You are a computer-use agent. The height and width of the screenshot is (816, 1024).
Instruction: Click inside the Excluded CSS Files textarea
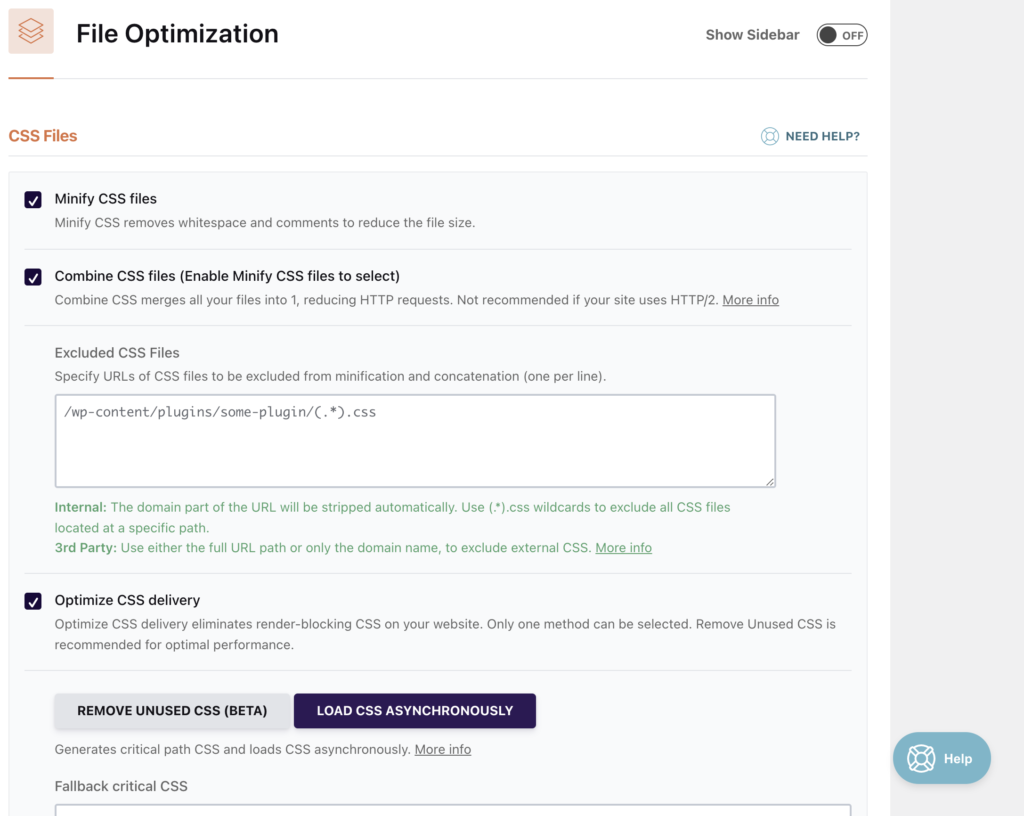tap(415, 441)
